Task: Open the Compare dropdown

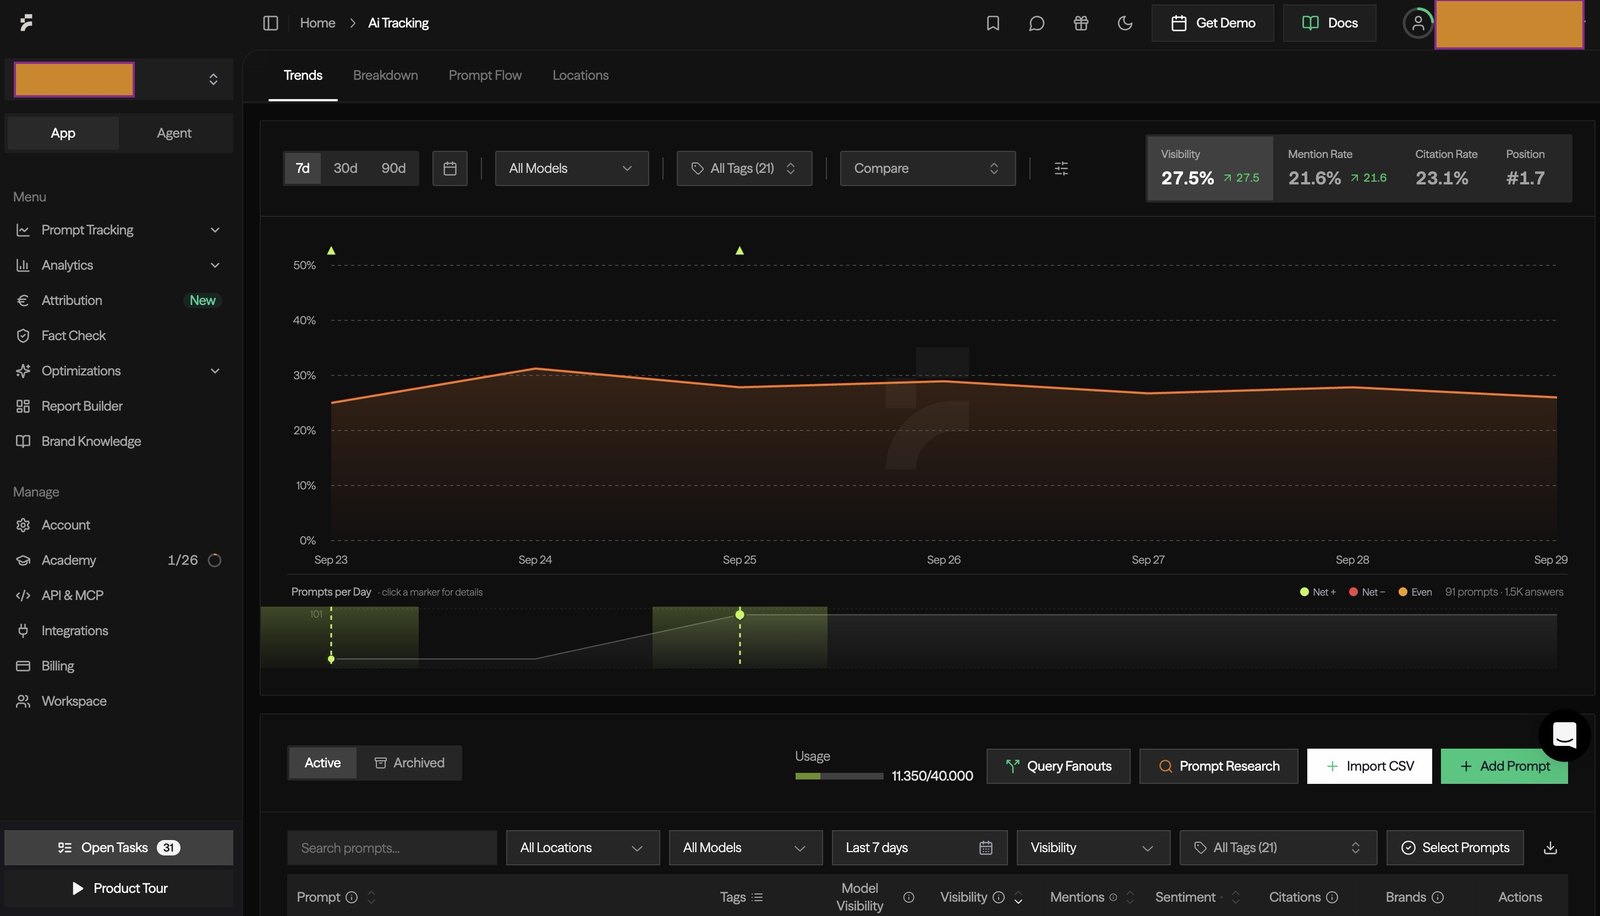Action: [x=928, y=168]
